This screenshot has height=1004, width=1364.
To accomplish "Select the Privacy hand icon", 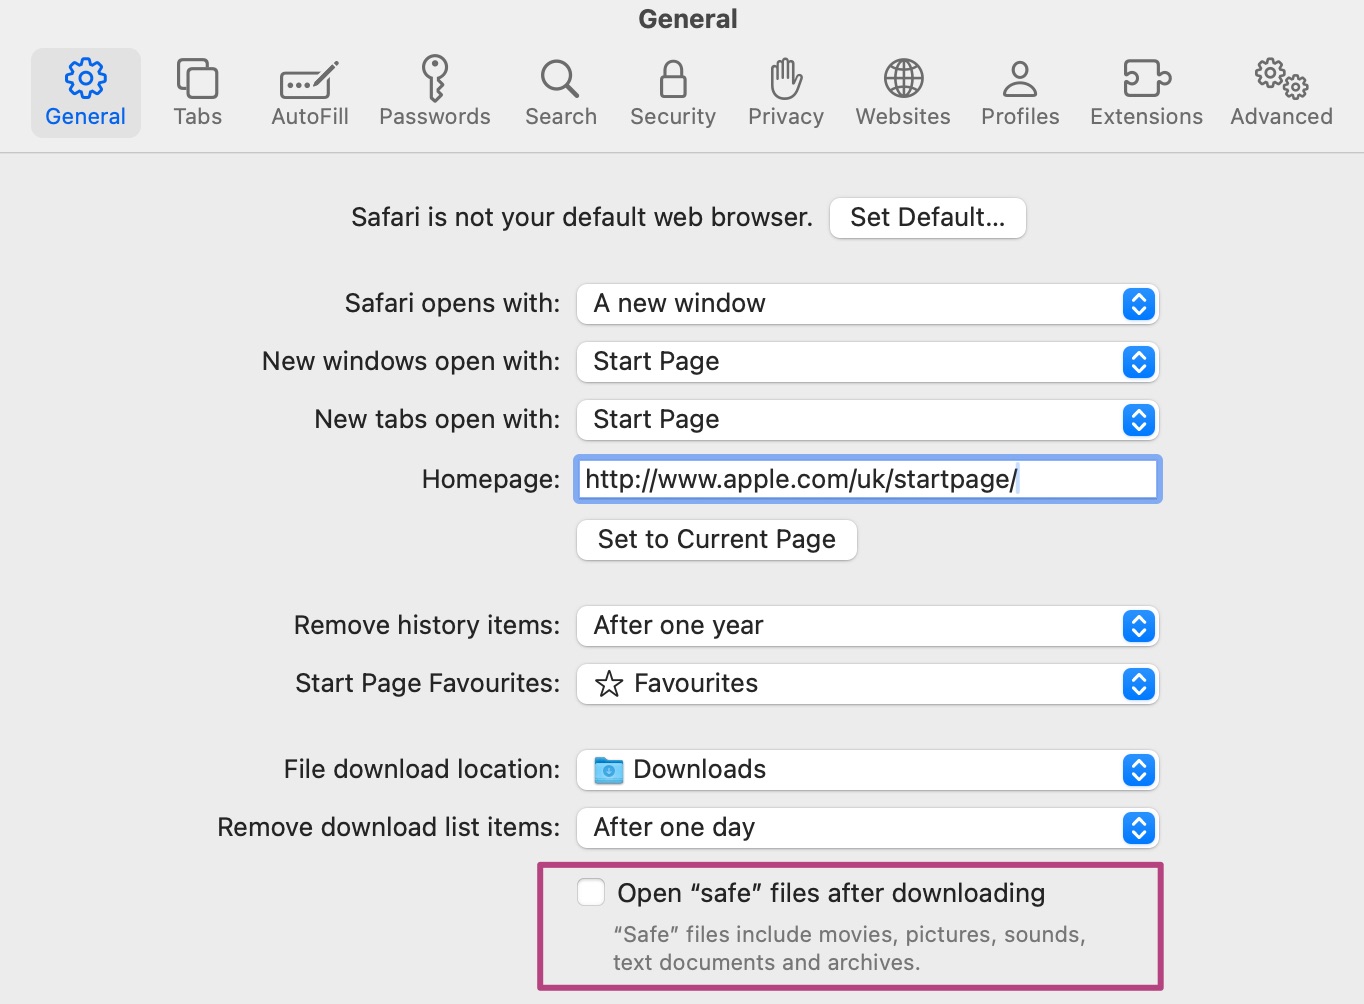I will coord(786,79).
